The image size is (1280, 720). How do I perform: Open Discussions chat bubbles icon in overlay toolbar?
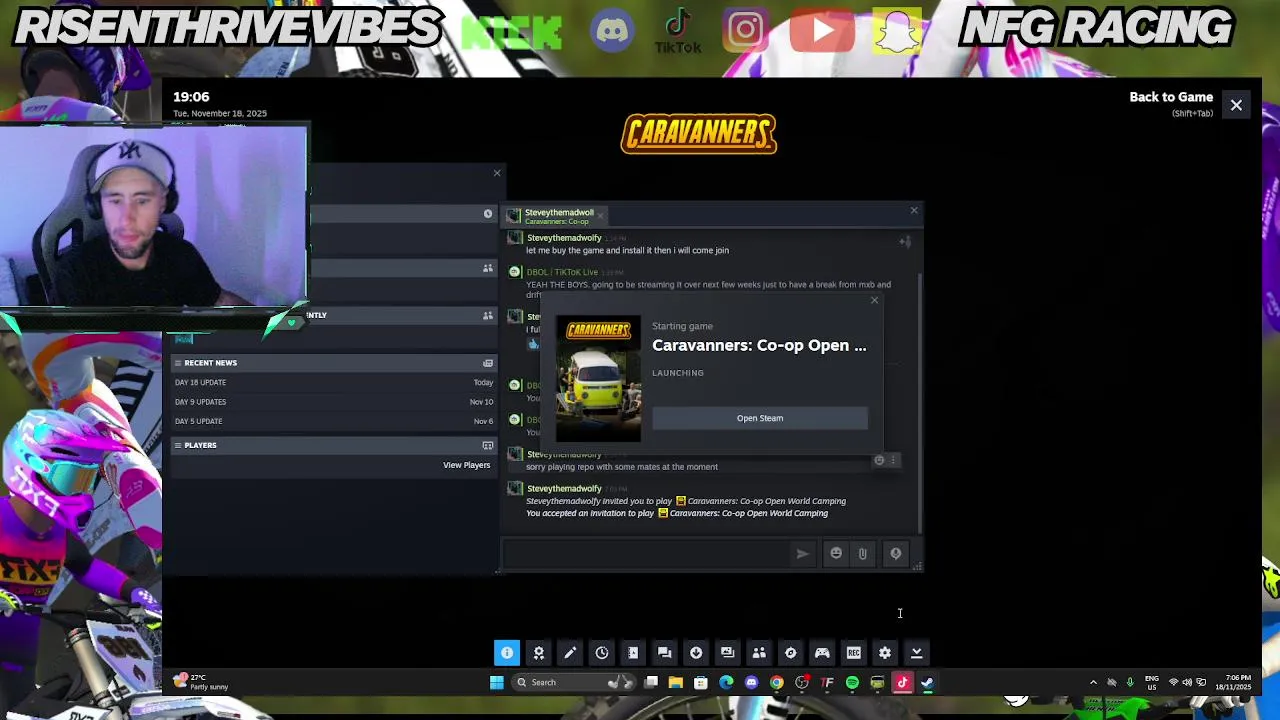[665, 653]
